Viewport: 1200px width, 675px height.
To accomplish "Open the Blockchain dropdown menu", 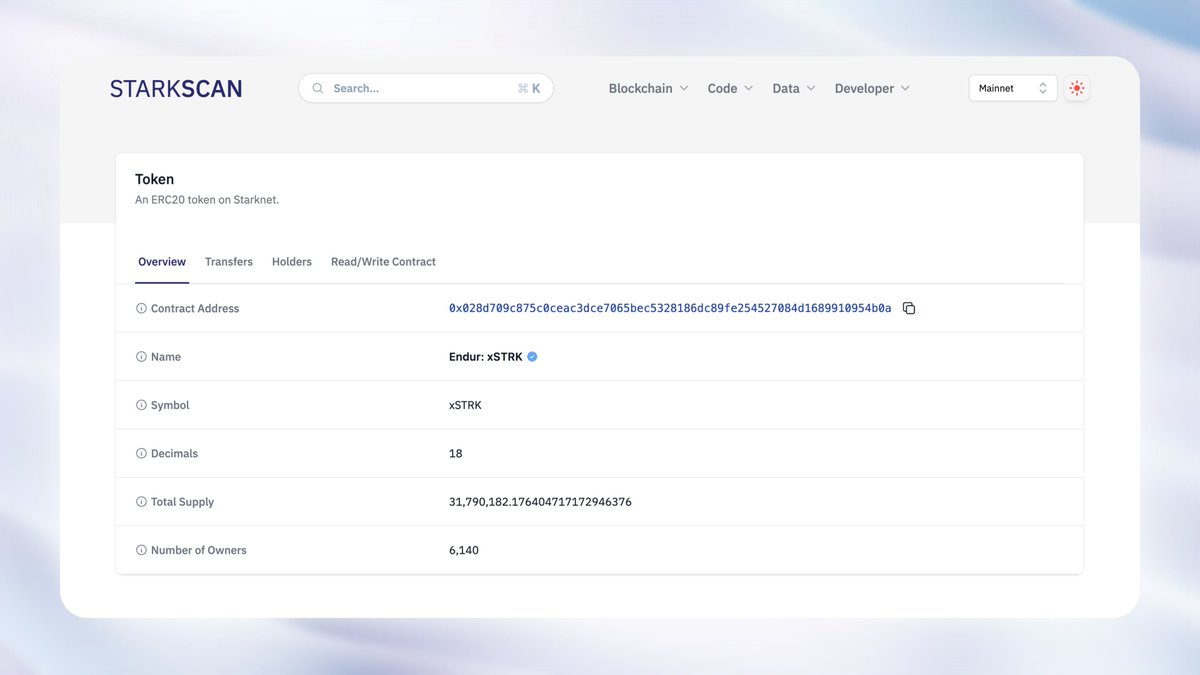I will click(648, 88).
